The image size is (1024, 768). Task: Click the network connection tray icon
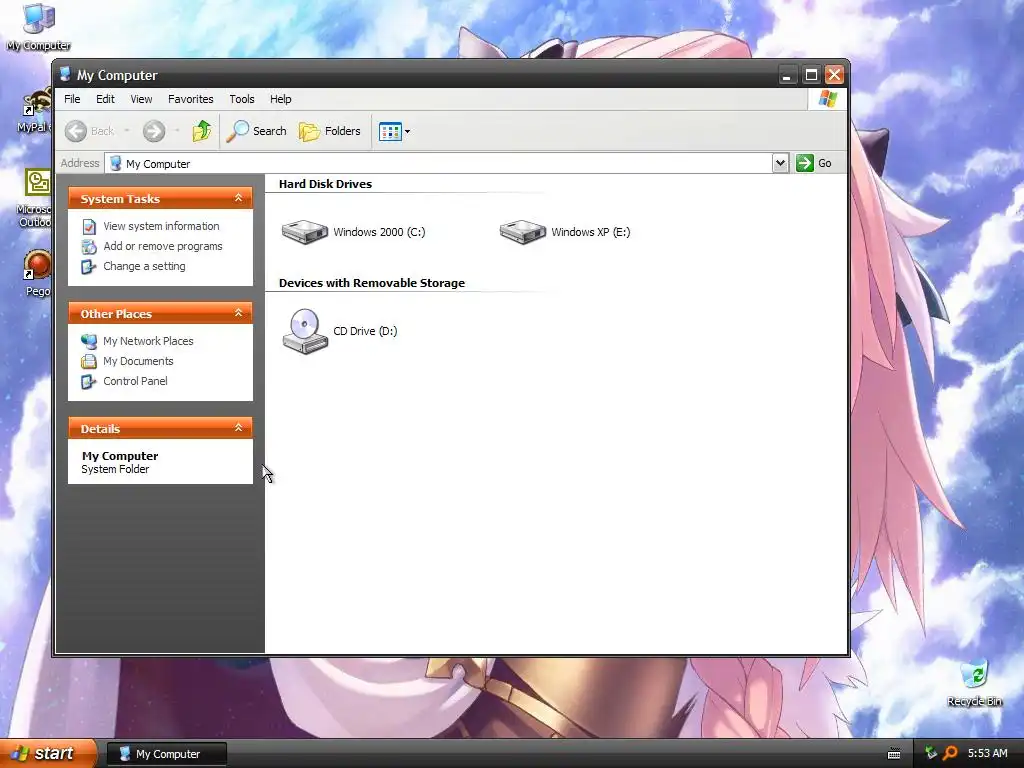pyautogui.click(x=930, y=754)
